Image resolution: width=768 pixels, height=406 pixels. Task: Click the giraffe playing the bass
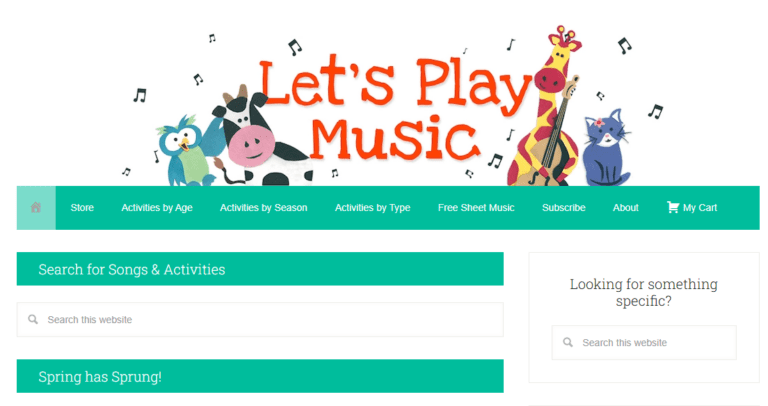coord(546,108)
